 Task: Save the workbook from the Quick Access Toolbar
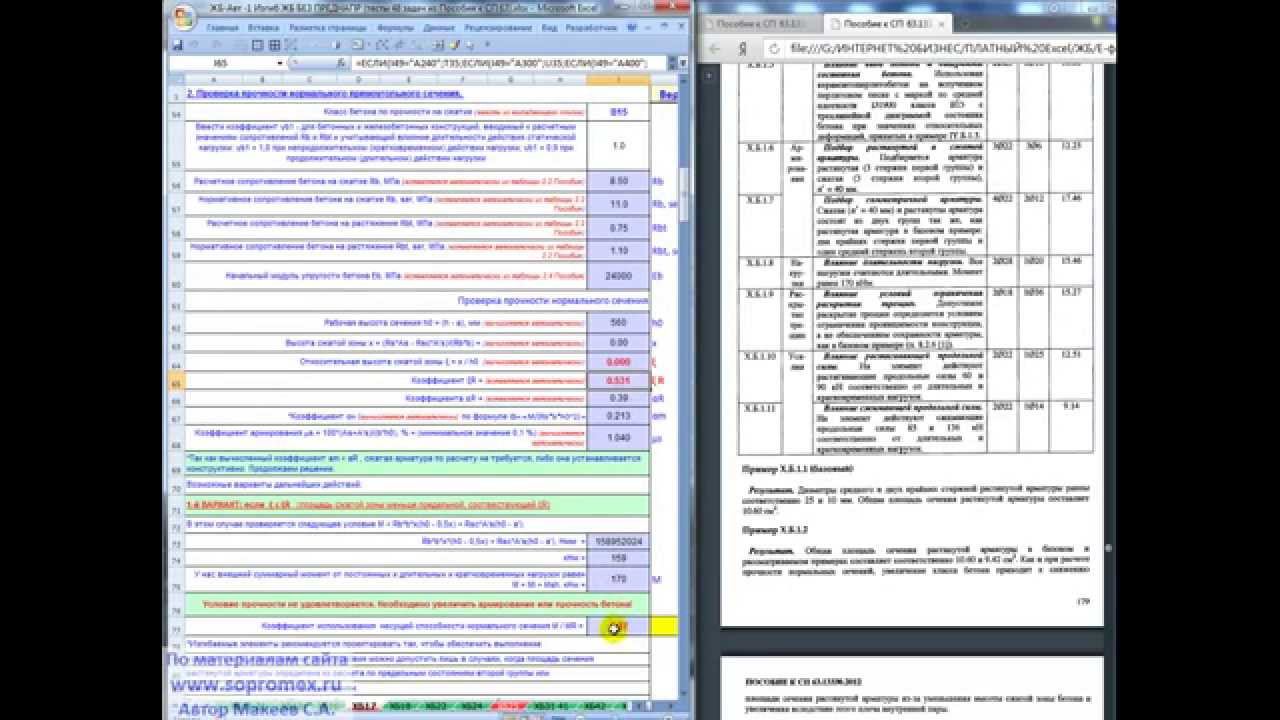[x=177, y=45]
